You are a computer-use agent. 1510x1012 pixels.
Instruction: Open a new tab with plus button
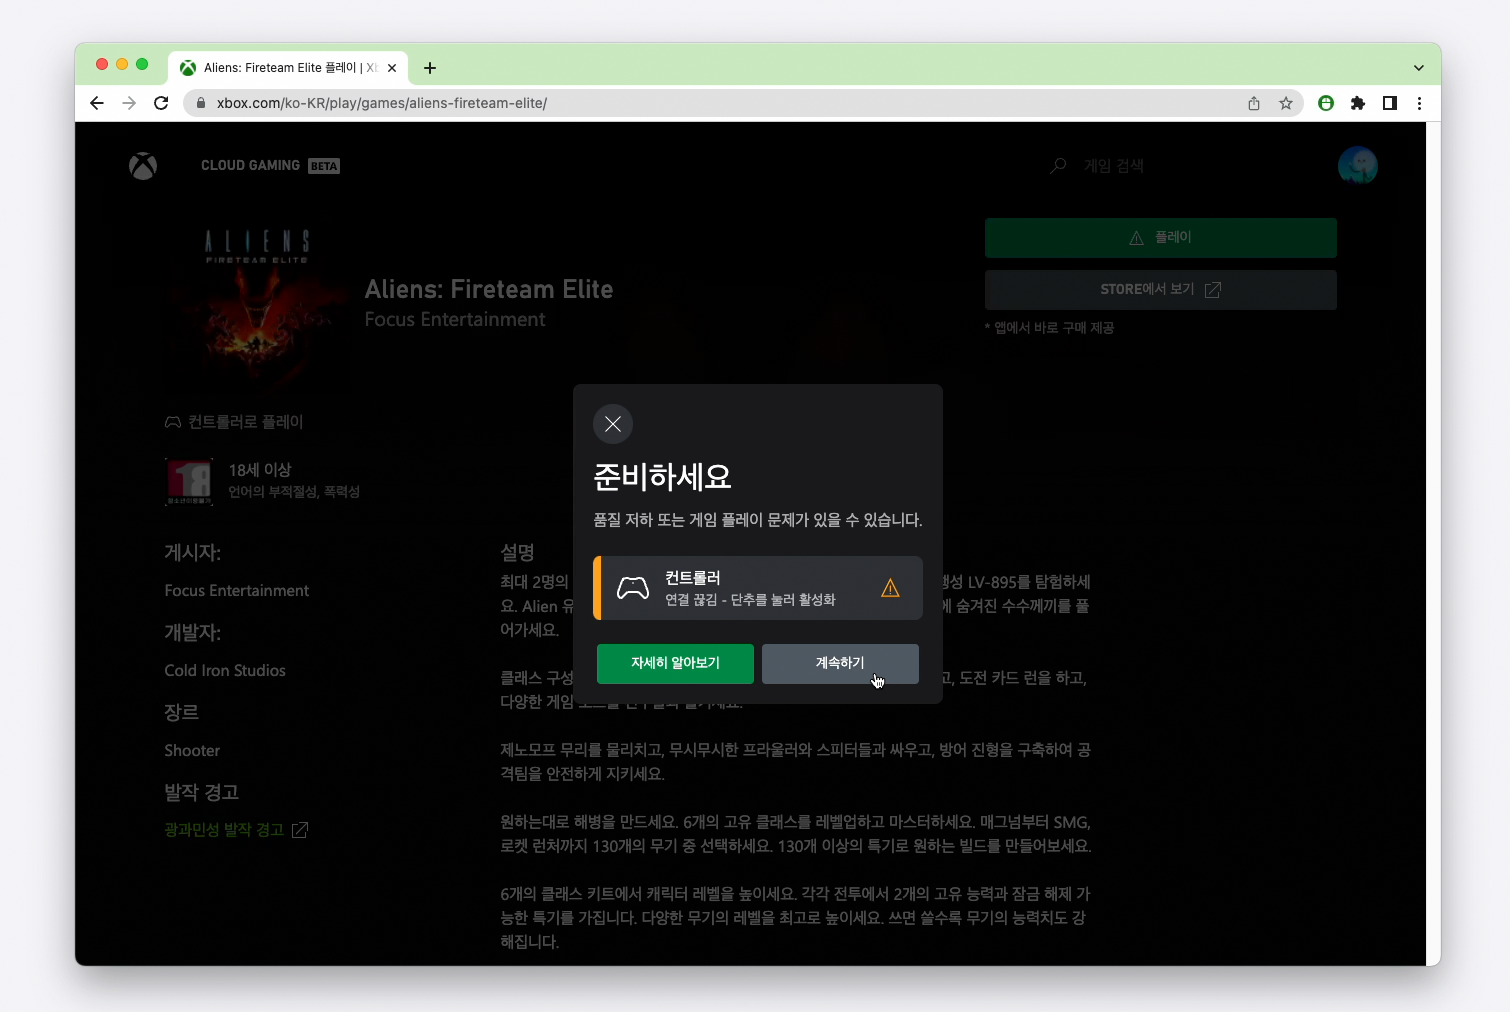[430, 68]
